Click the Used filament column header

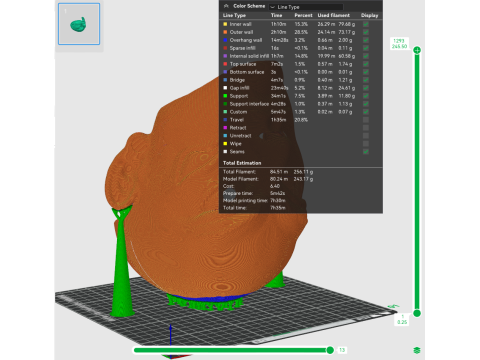[x=334, y=15]
